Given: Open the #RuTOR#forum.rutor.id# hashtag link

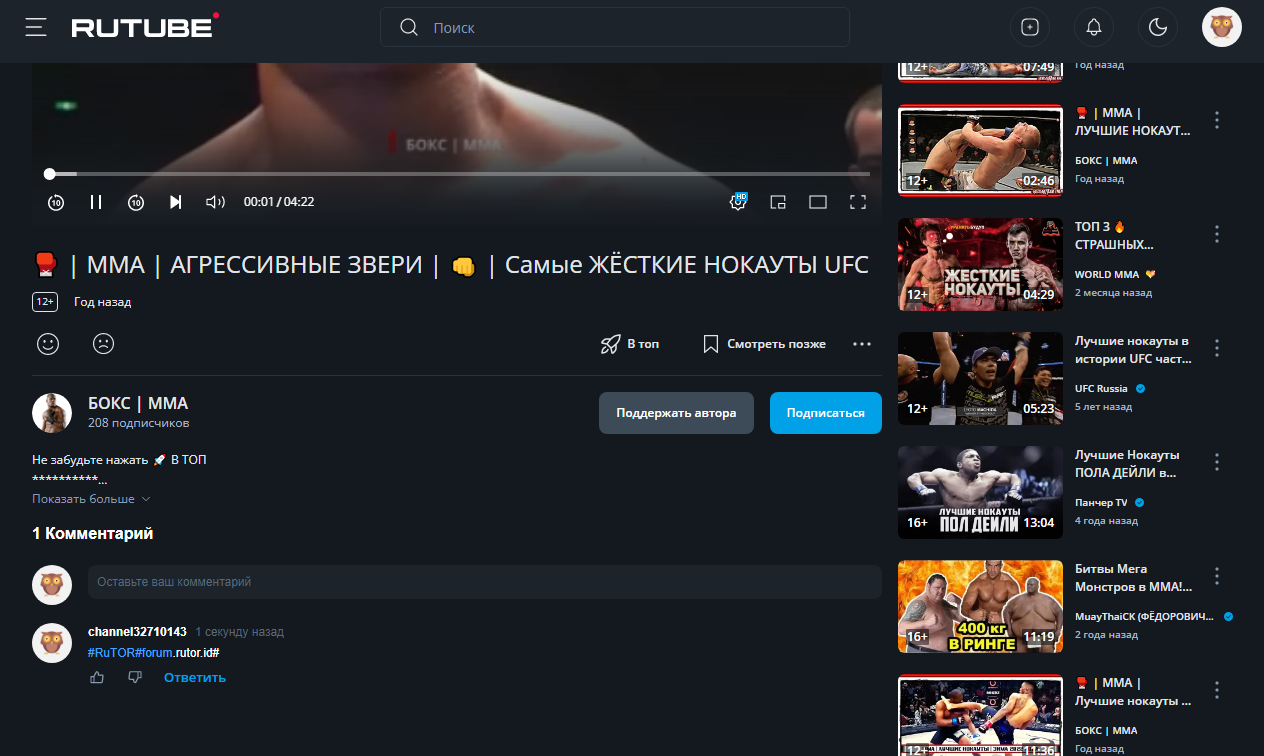Looking at the screenshot, I should pyautogui.click(x=153, y=652).
